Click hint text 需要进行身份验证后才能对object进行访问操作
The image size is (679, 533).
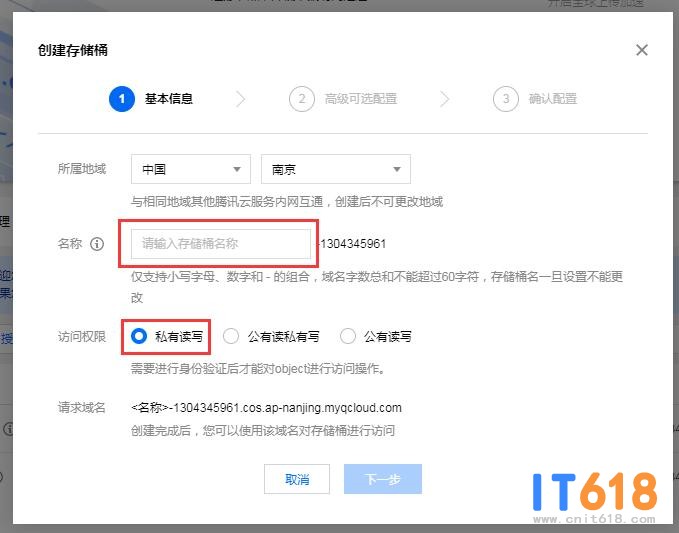click(x=258, y=368)
